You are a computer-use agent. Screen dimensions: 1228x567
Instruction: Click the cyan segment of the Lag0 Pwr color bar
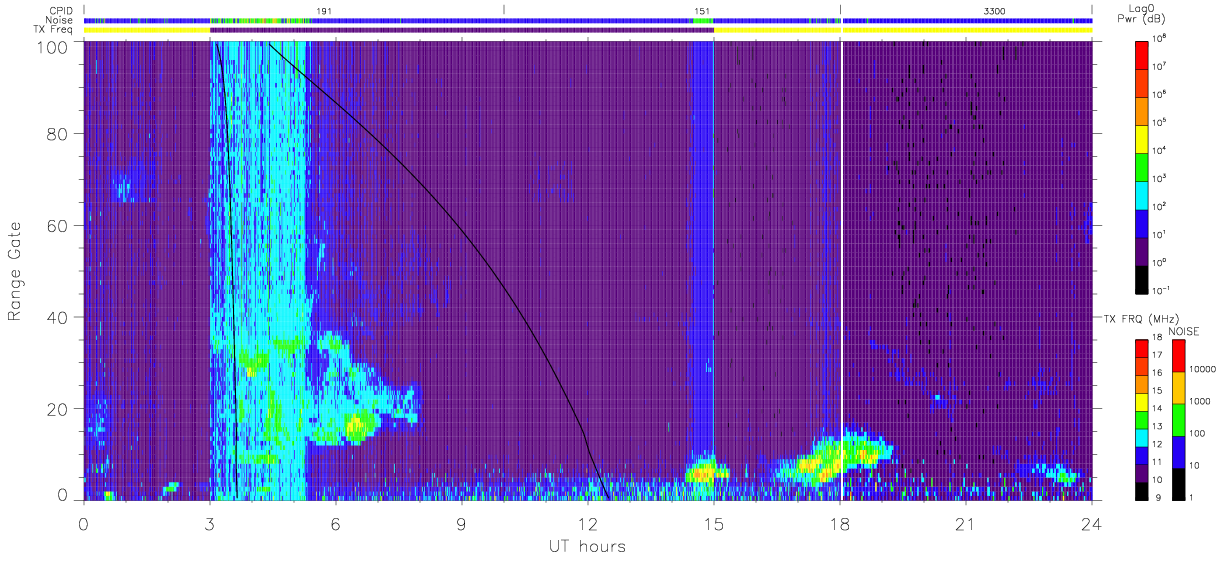coord(1143,193)
